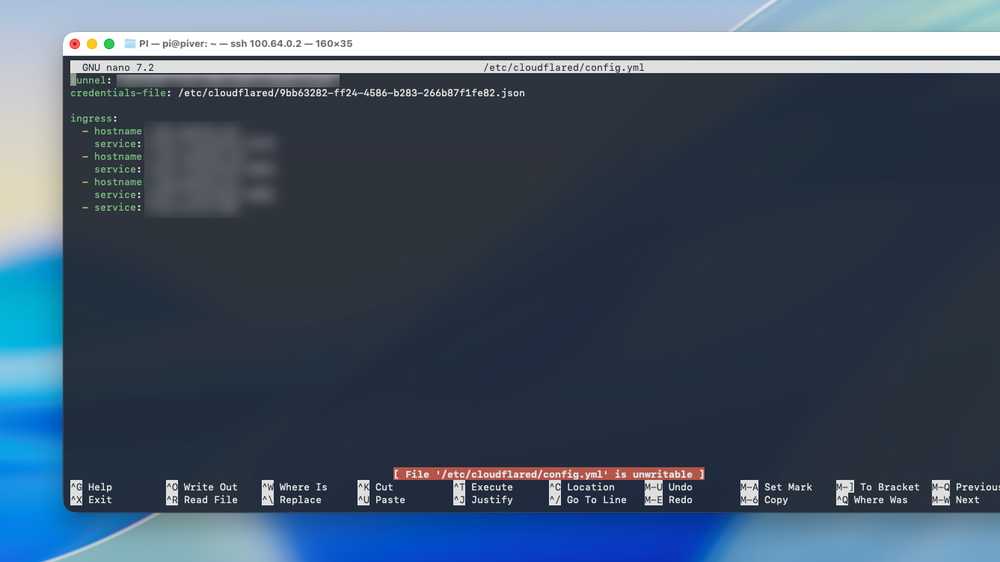1000x562 pixels.
Task: Click the 'unwritable' file warning message
Action: pos(549,474)
